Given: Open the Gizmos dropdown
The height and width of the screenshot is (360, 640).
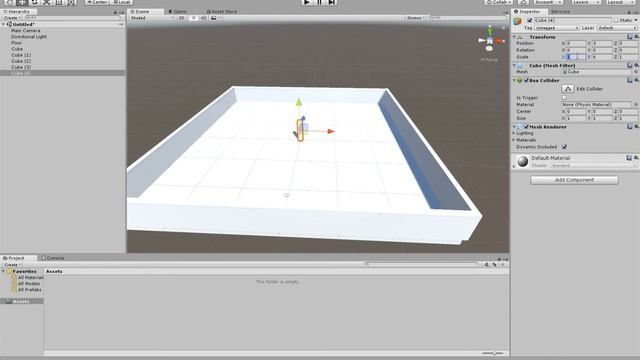Looking at the screenshot, I should [x=416, y=18].
